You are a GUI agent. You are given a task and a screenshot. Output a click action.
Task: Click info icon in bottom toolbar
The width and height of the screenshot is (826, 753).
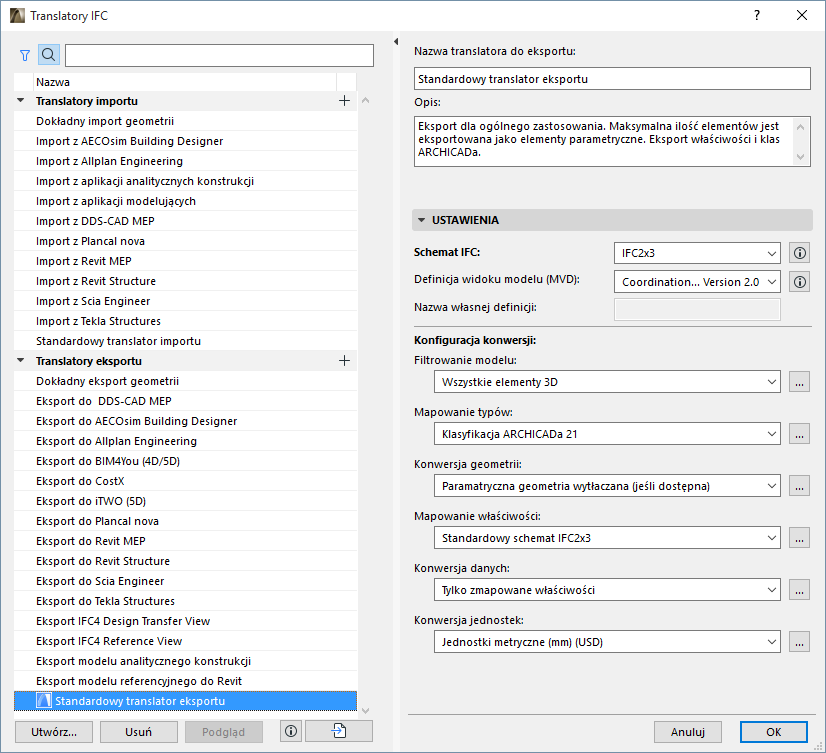(x=290, y=731)
